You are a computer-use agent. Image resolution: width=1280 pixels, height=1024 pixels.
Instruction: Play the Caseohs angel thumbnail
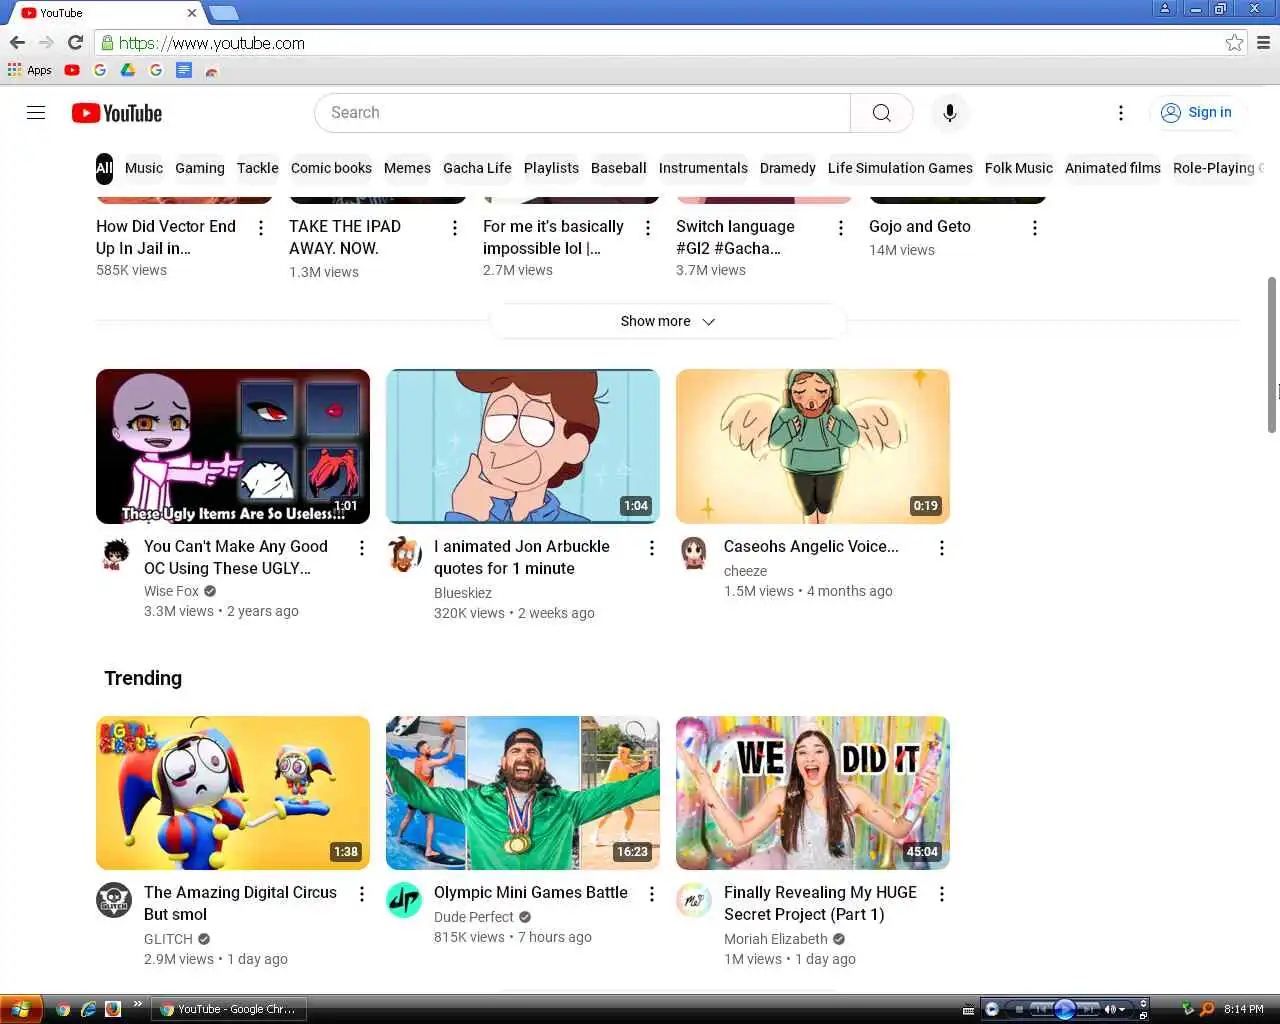(x=813, y=446)
